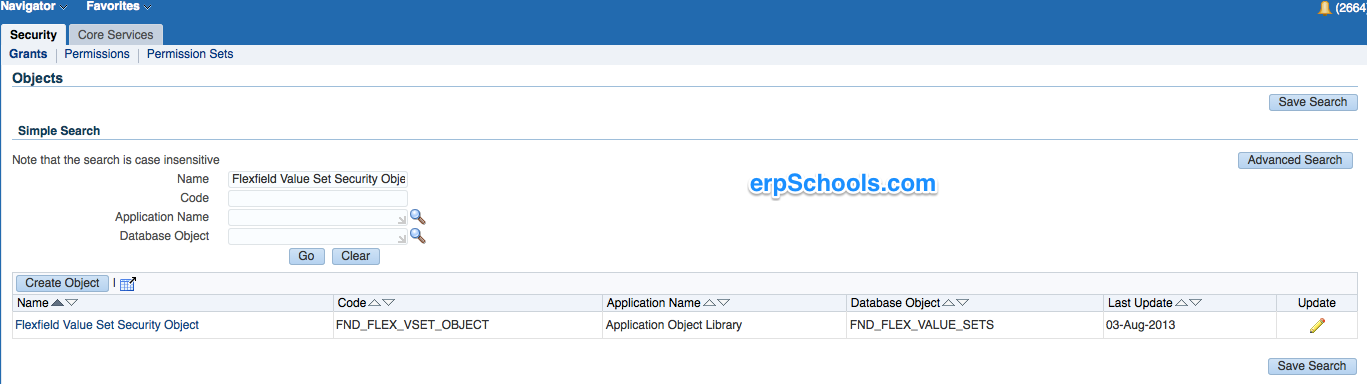The height and width of the screenshot is (384, 1367).
Task: Open Database Object search magnifier
Action: [418, 236]
